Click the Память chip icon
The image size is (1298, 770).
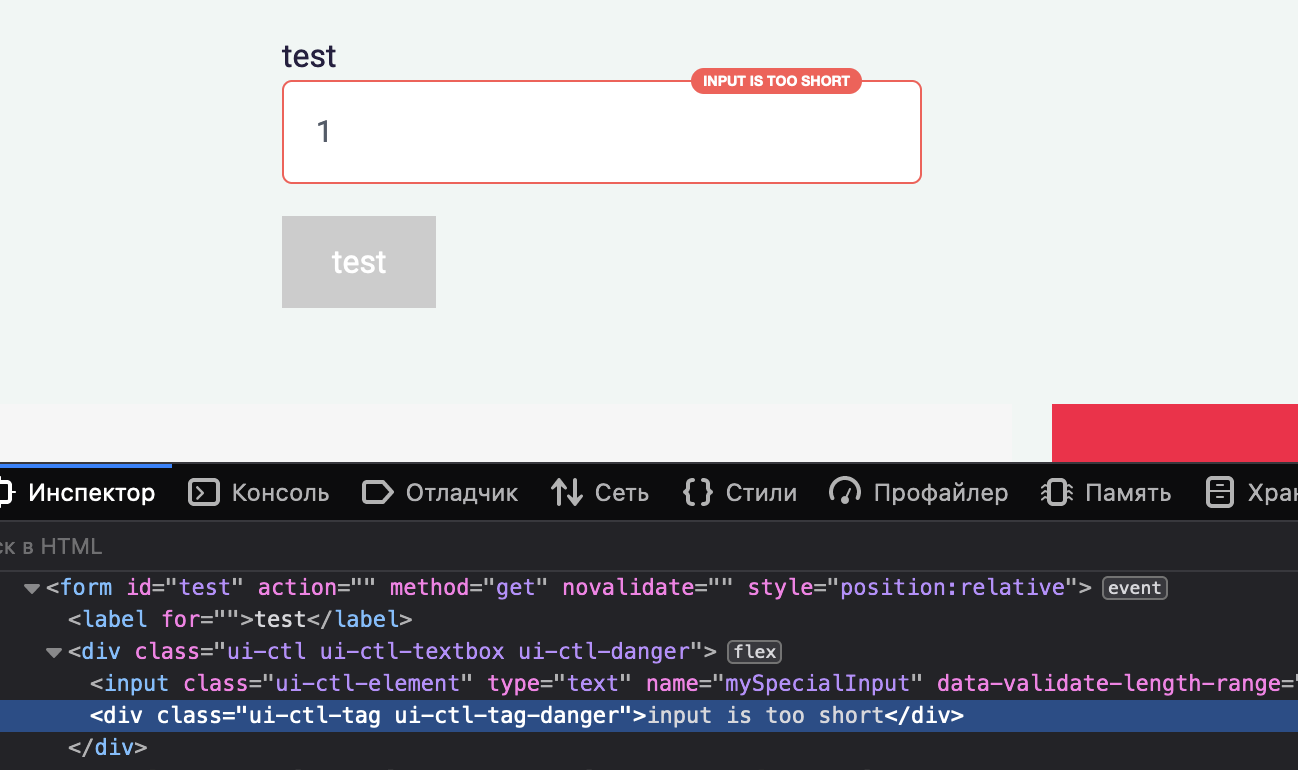[1057, 492]
